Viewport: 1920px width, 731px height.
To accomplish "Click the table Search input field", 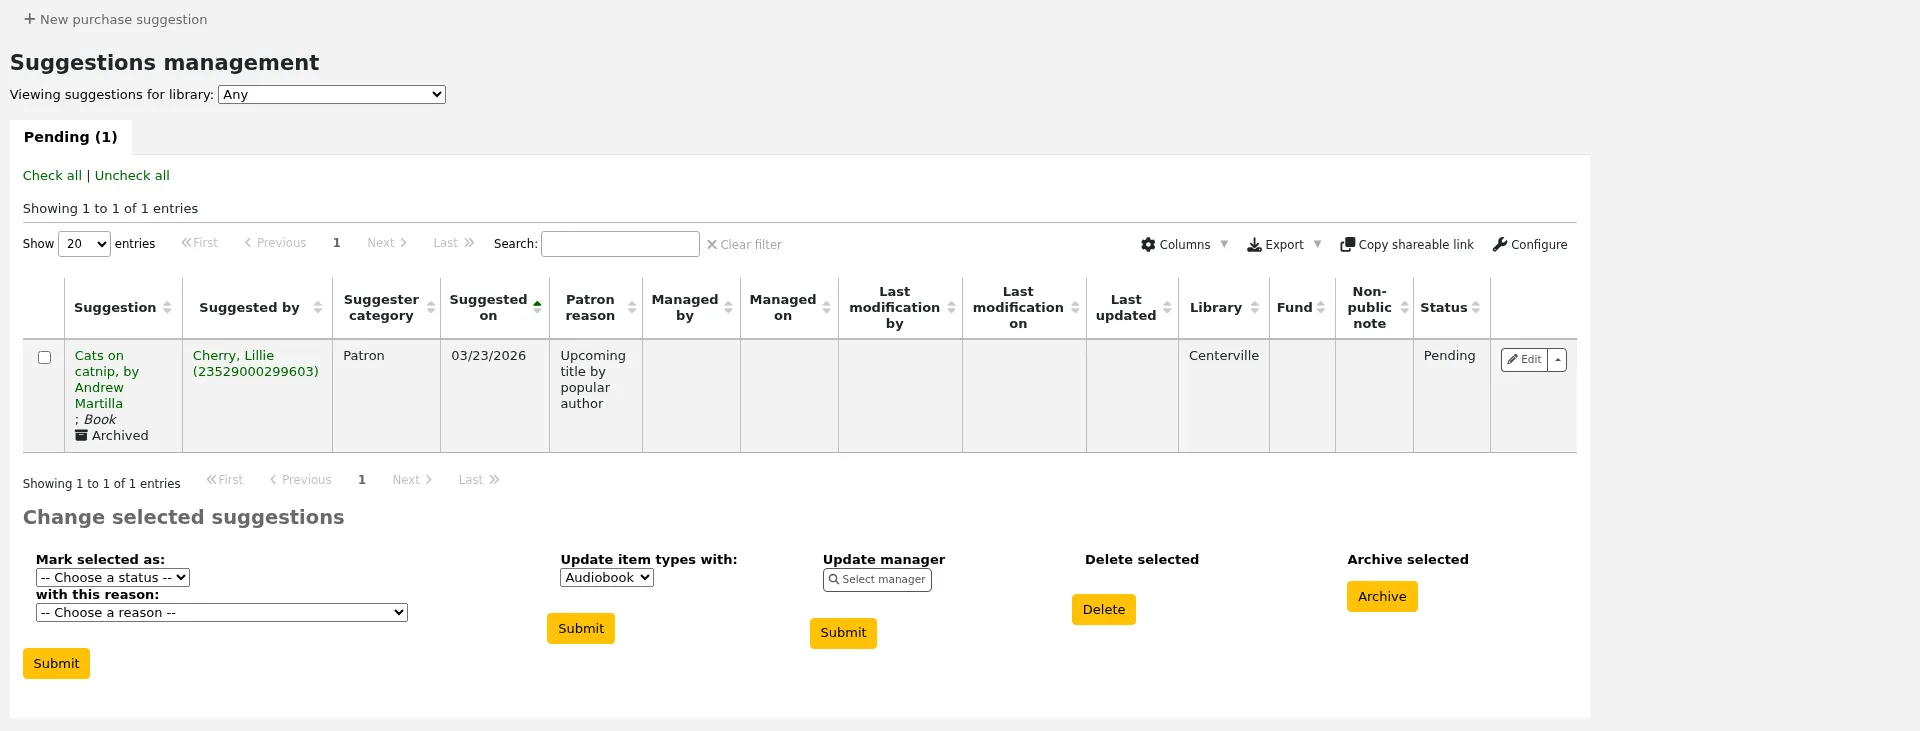I will [x=620, y=244].
